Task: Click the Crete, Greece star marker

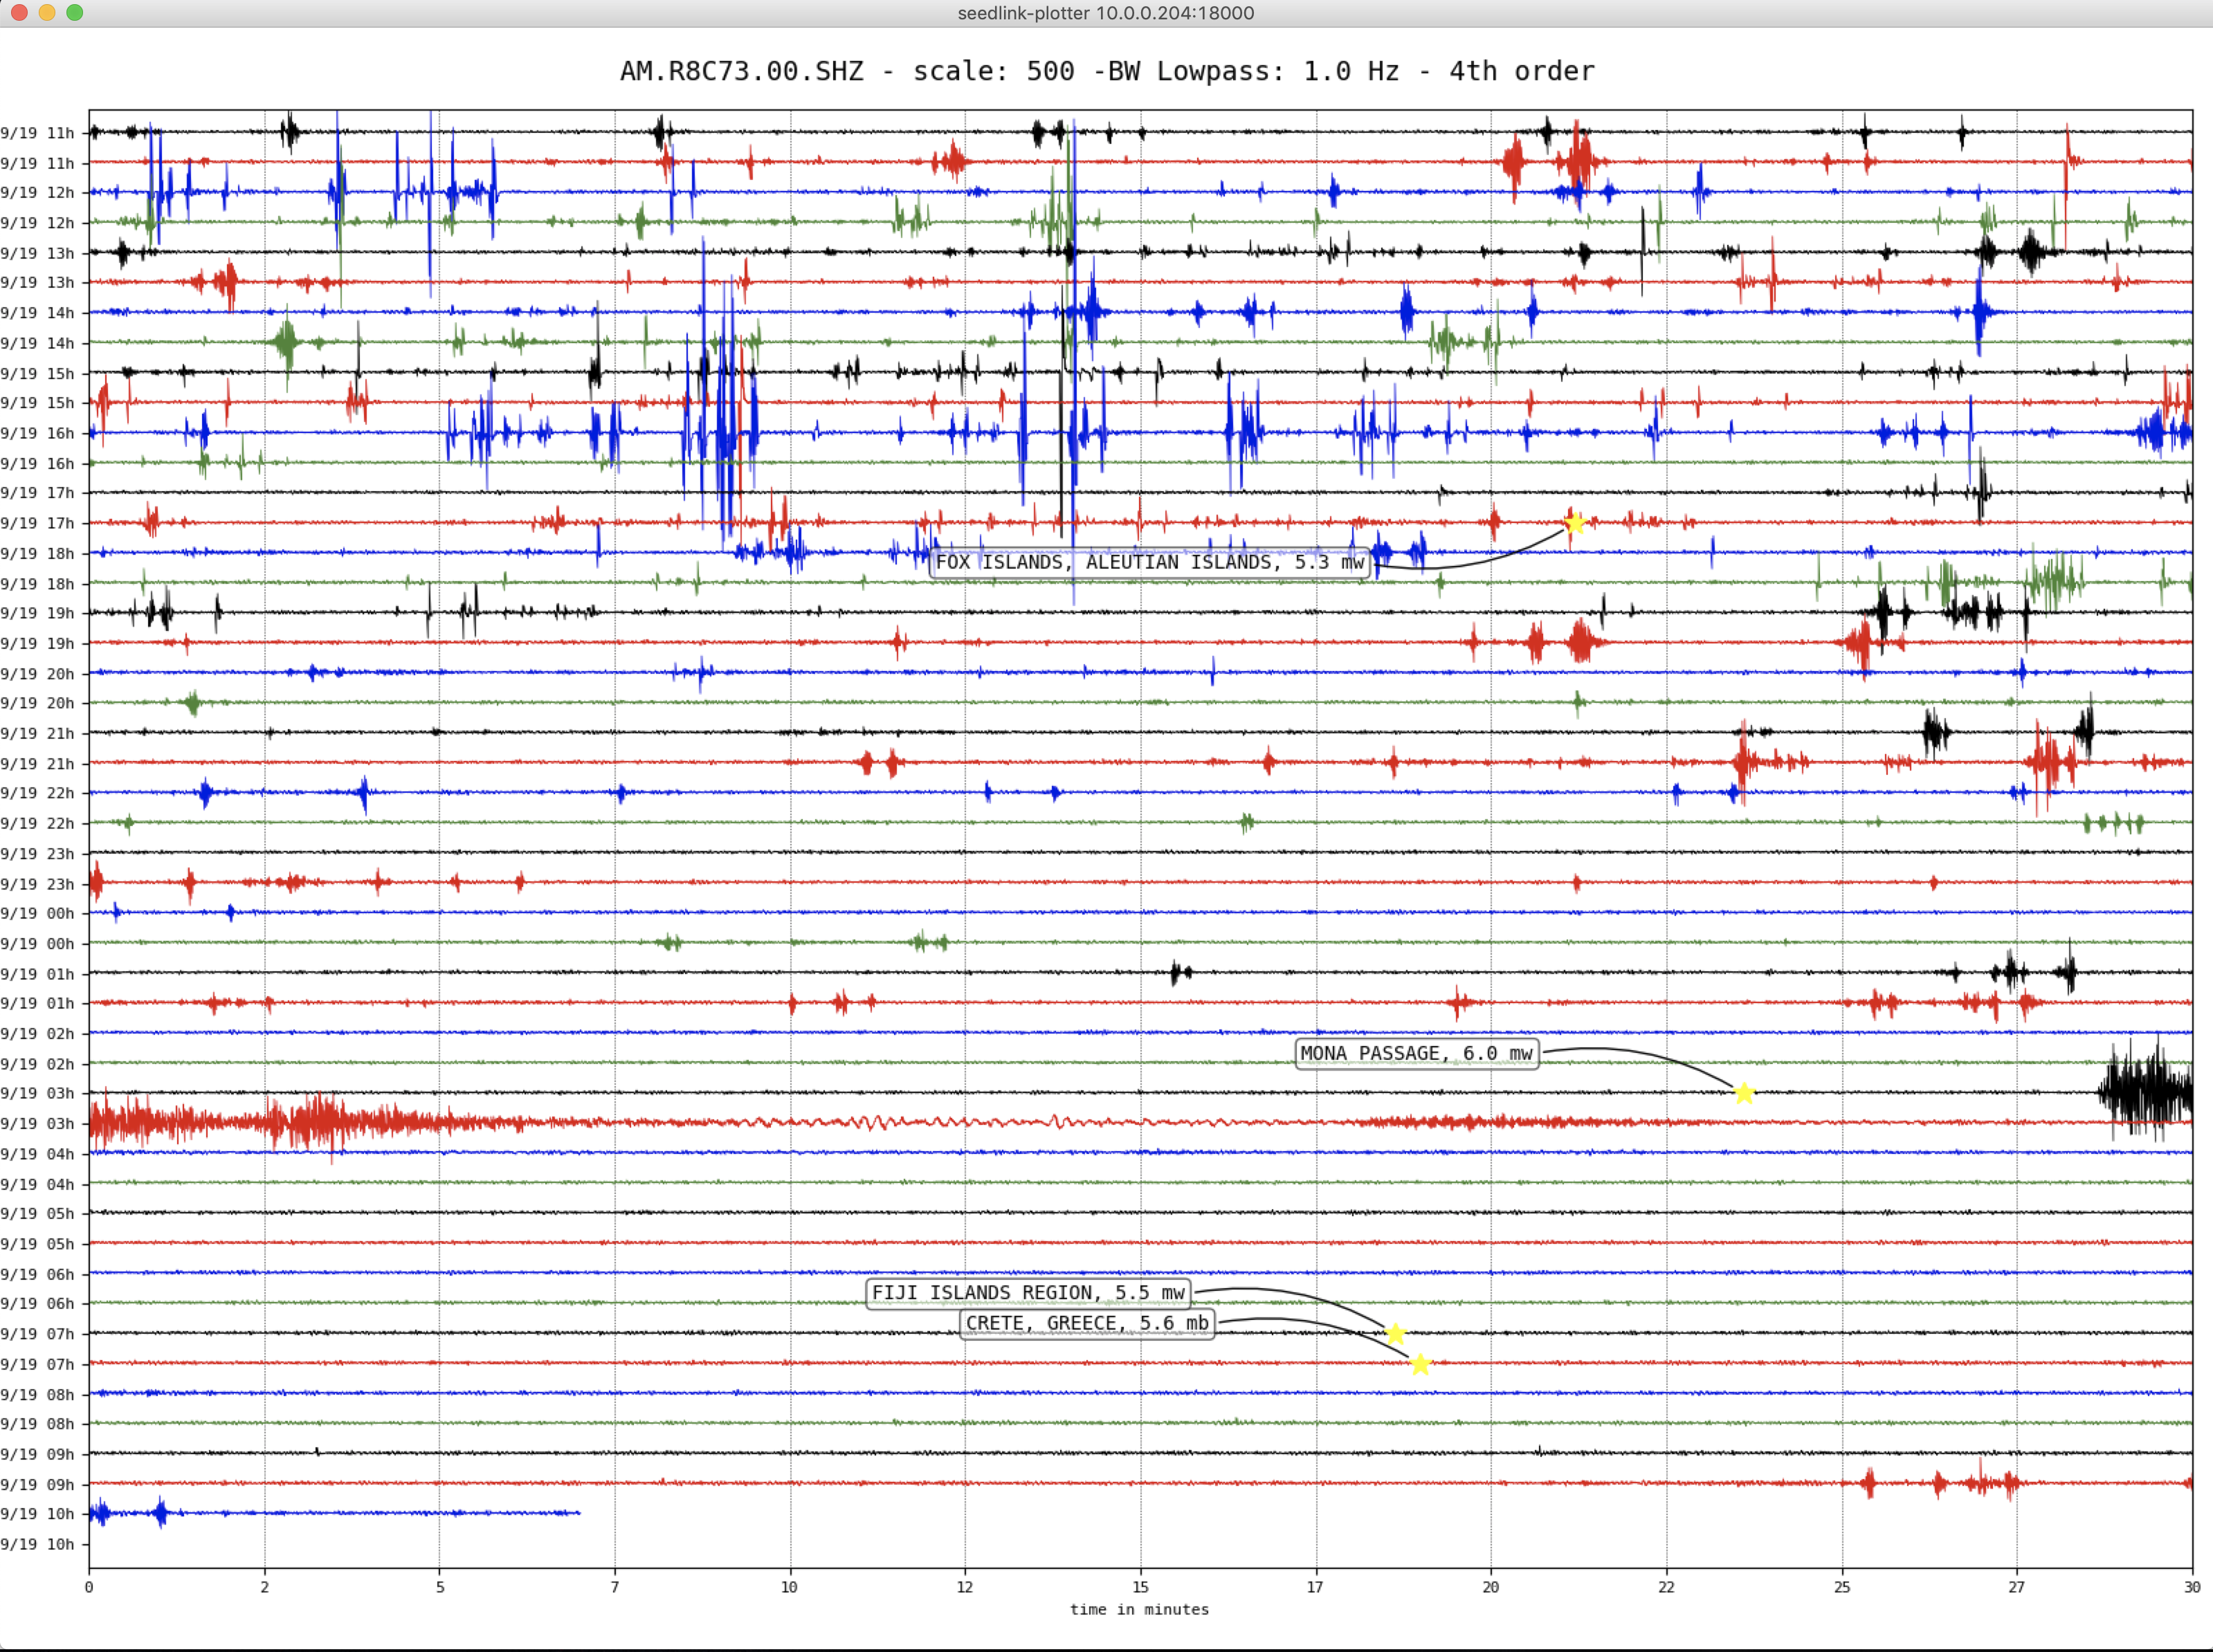Action: (x=1420, y=1364)
